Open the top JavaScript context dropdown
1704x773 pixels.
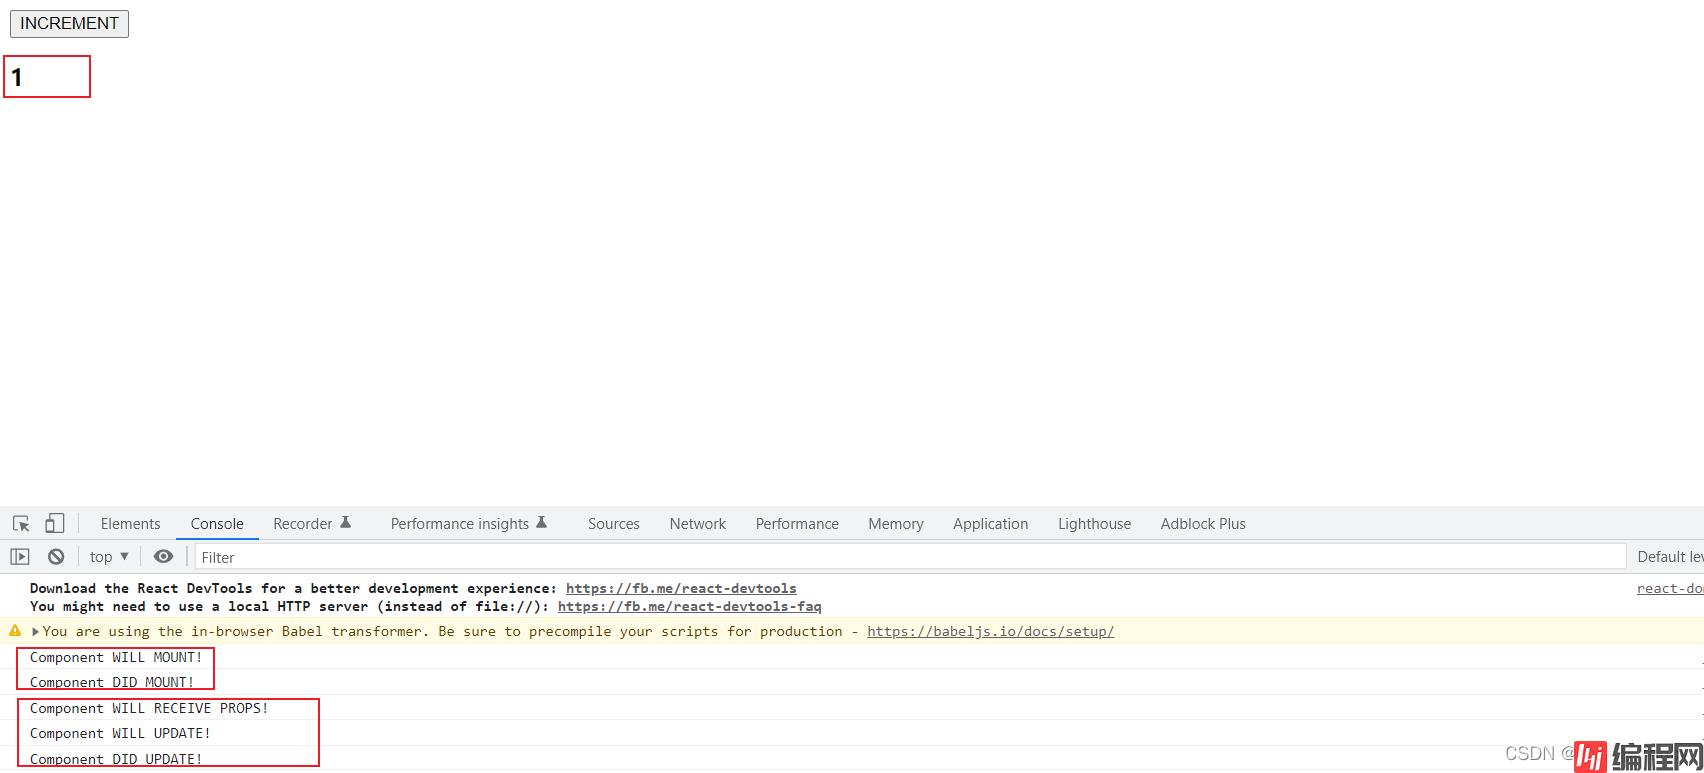109,557
